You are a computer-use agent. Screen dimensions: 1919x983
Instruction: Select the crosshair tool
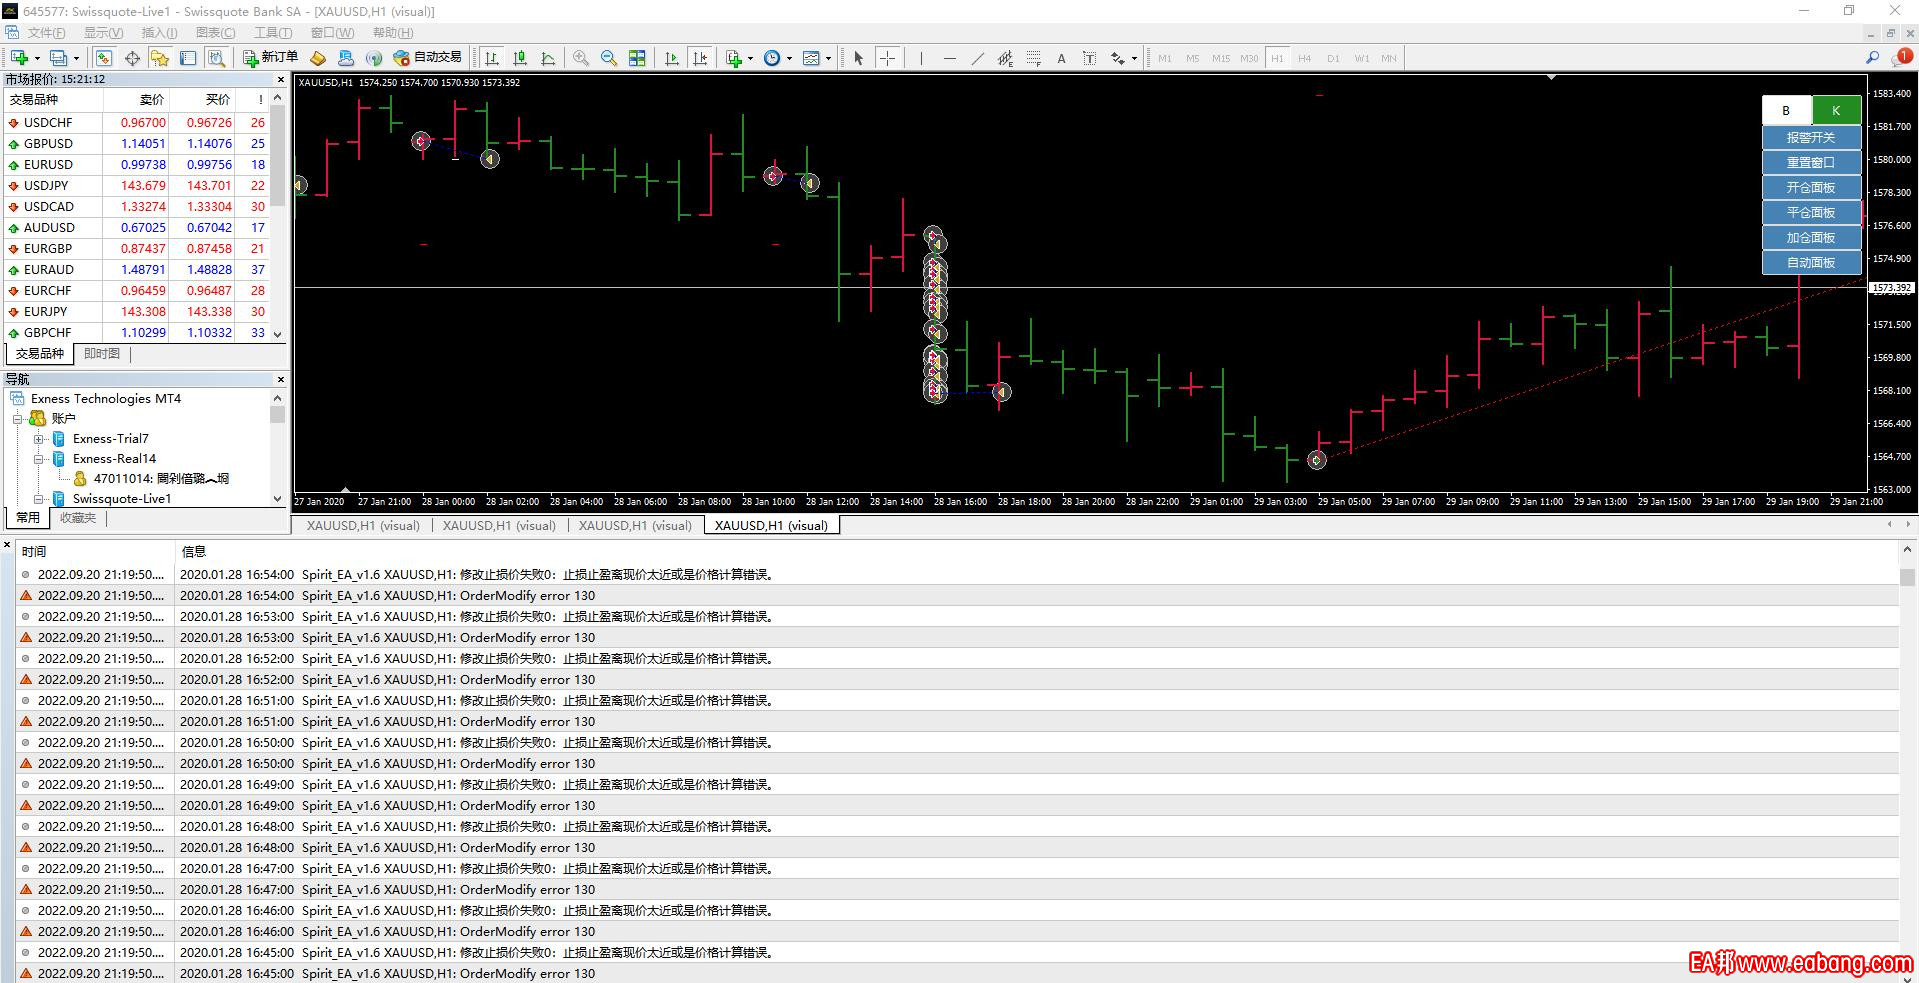point(887,58)
